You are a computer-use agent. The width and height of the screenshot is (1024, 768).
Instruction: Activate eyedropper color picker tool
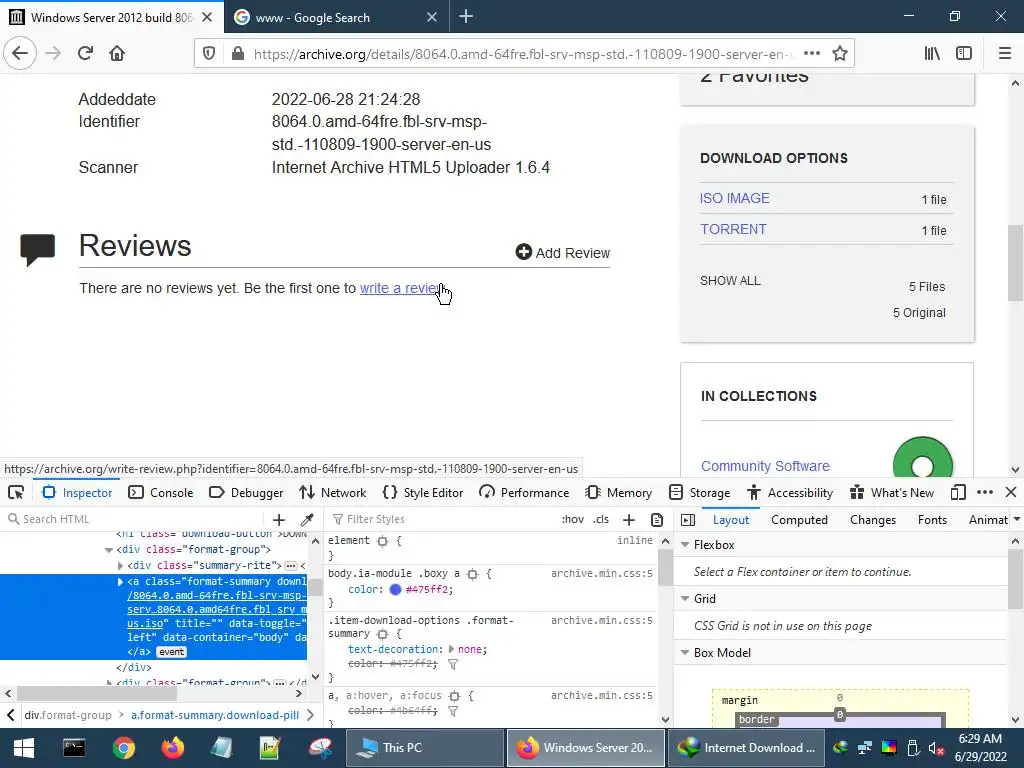[x=307, y=519]
